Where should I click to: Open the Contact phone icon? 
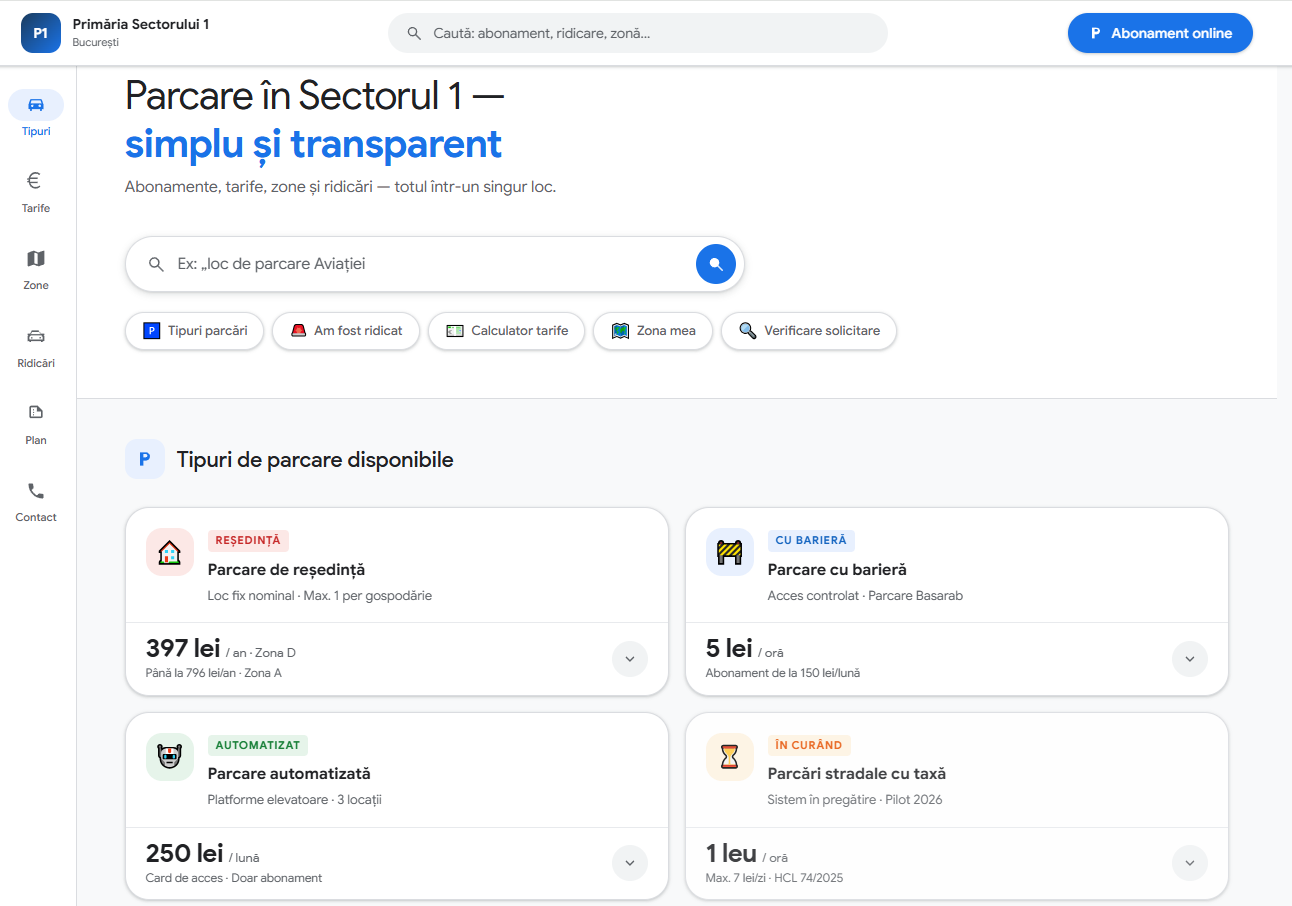pyautogui.click(x=36, y=491)
